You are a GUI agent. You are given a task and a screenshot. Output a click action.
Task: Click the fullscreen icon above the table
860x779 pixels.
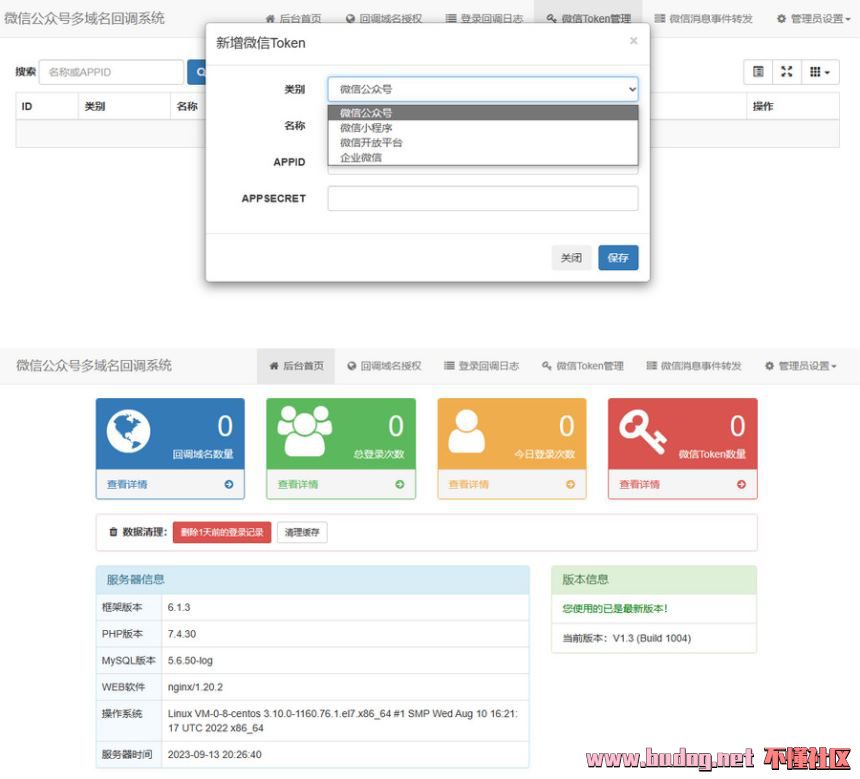tap(787, 72)
